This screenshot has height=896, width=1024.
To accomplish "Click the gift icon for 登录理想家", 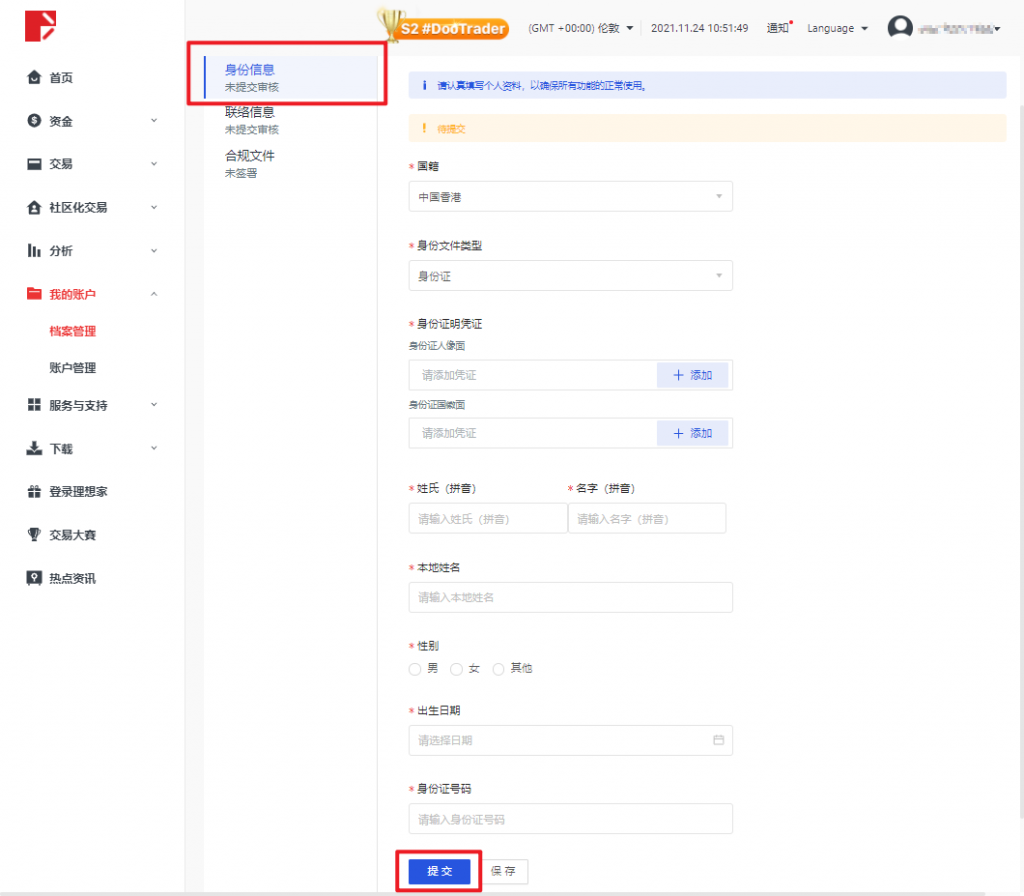I will (34, 492).
